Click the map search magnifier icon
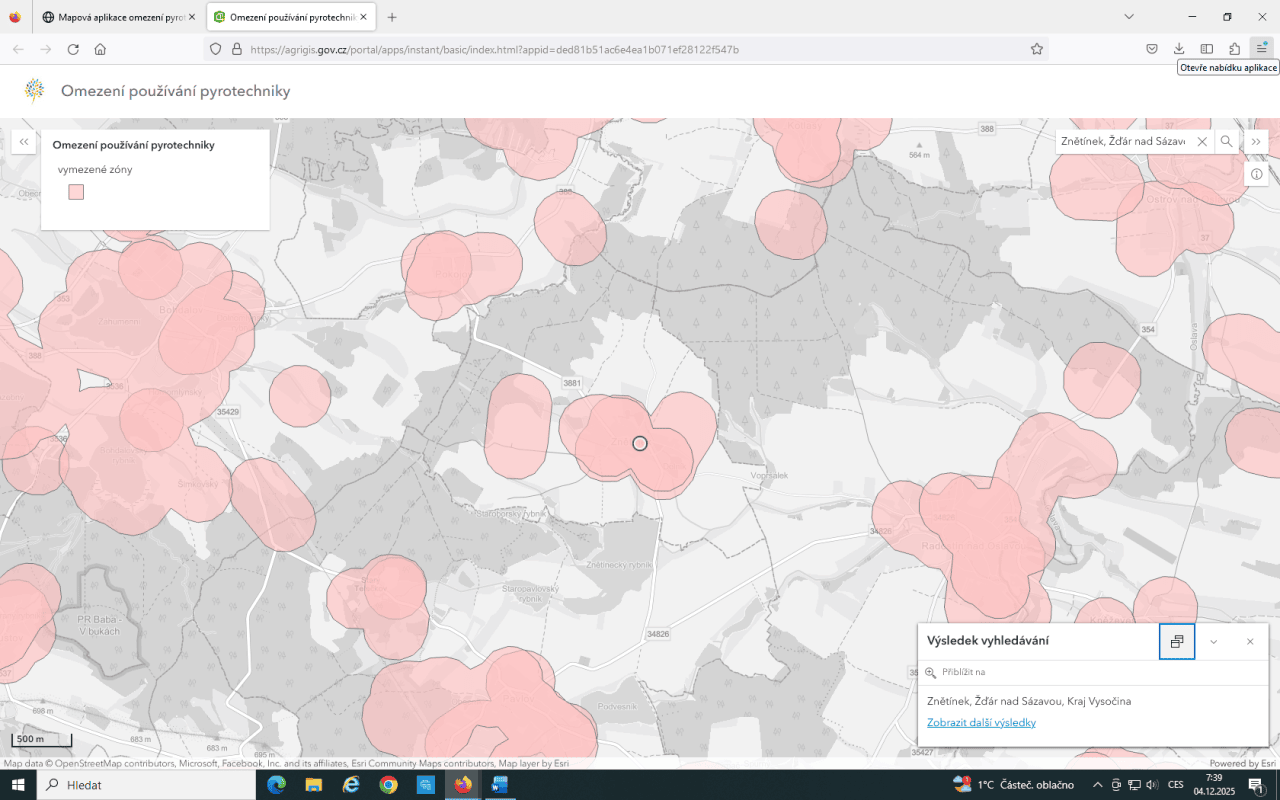Viewport: 1280px width, 800px height. [x=1226, y=142]
